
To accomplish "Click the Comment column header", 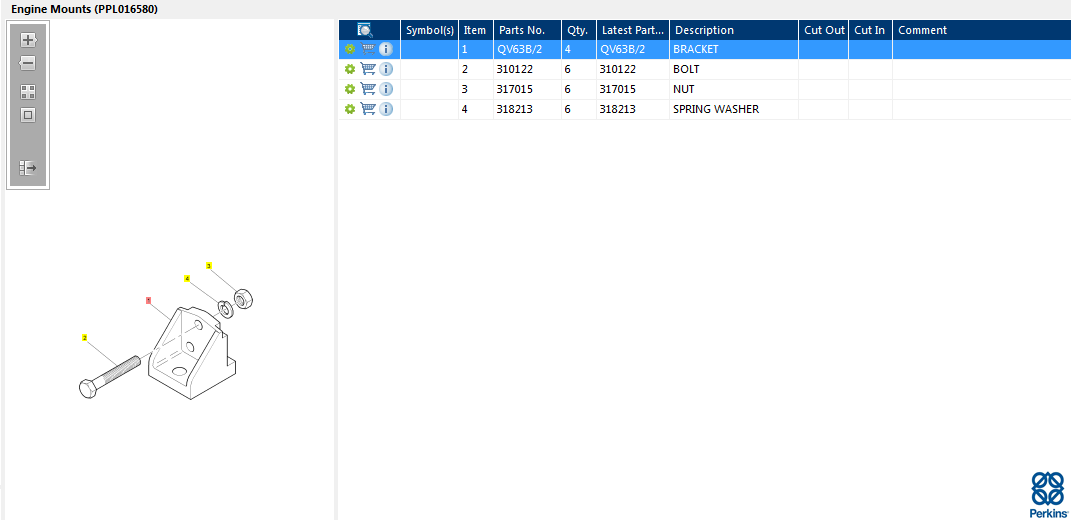I will pos(982,30).
